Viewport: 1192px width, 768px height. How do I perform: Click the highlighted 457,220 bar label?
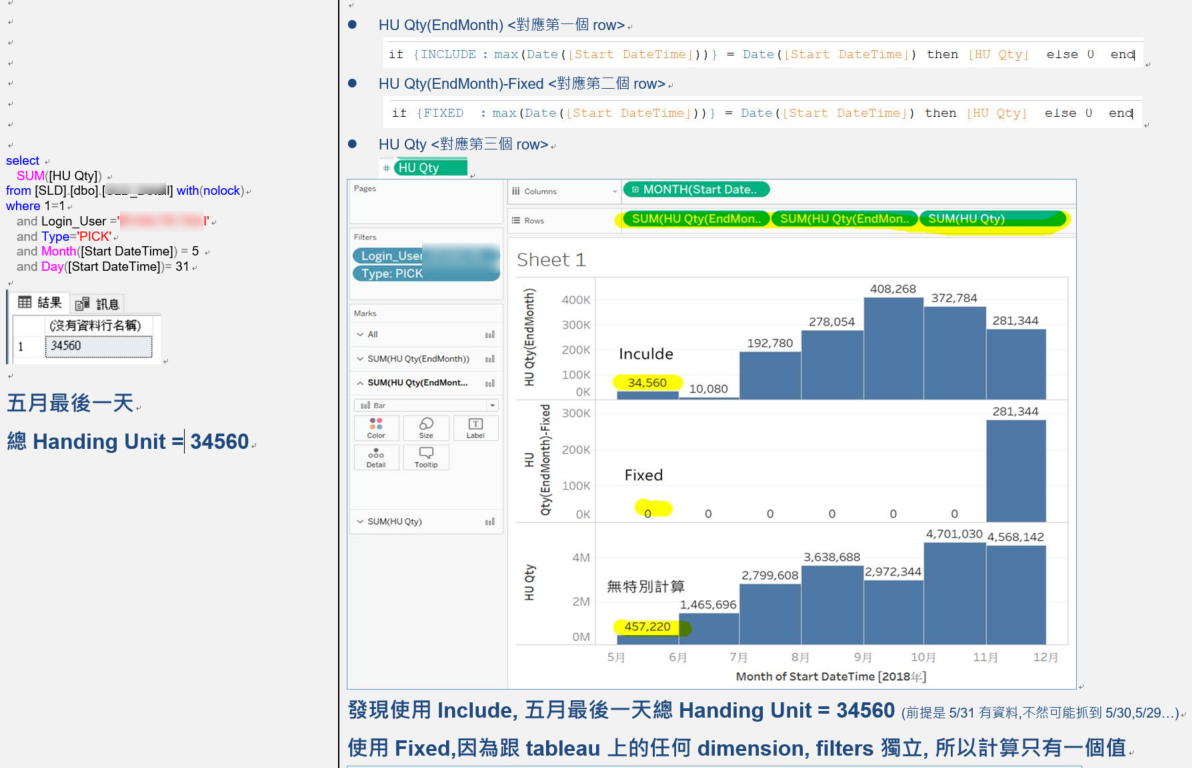647,627
